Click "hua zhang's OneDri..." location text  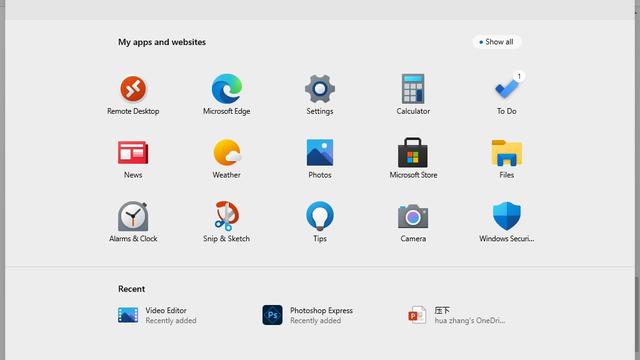click(x=470, y=321)
